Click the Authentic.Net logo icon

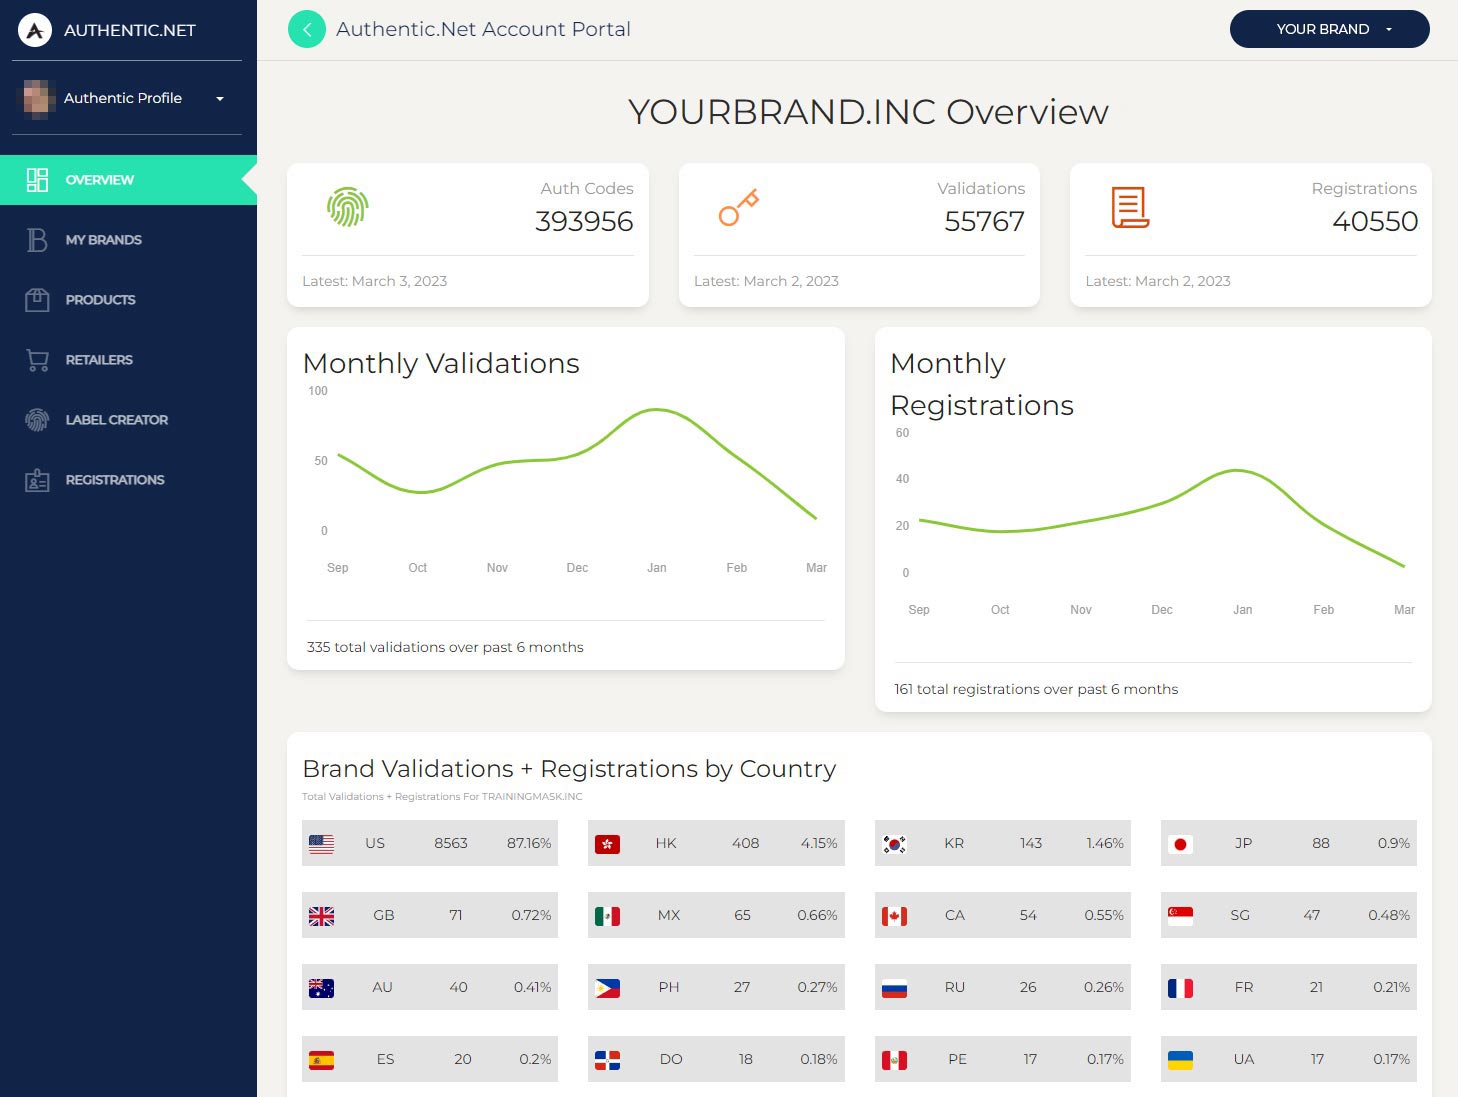(35, 30)
